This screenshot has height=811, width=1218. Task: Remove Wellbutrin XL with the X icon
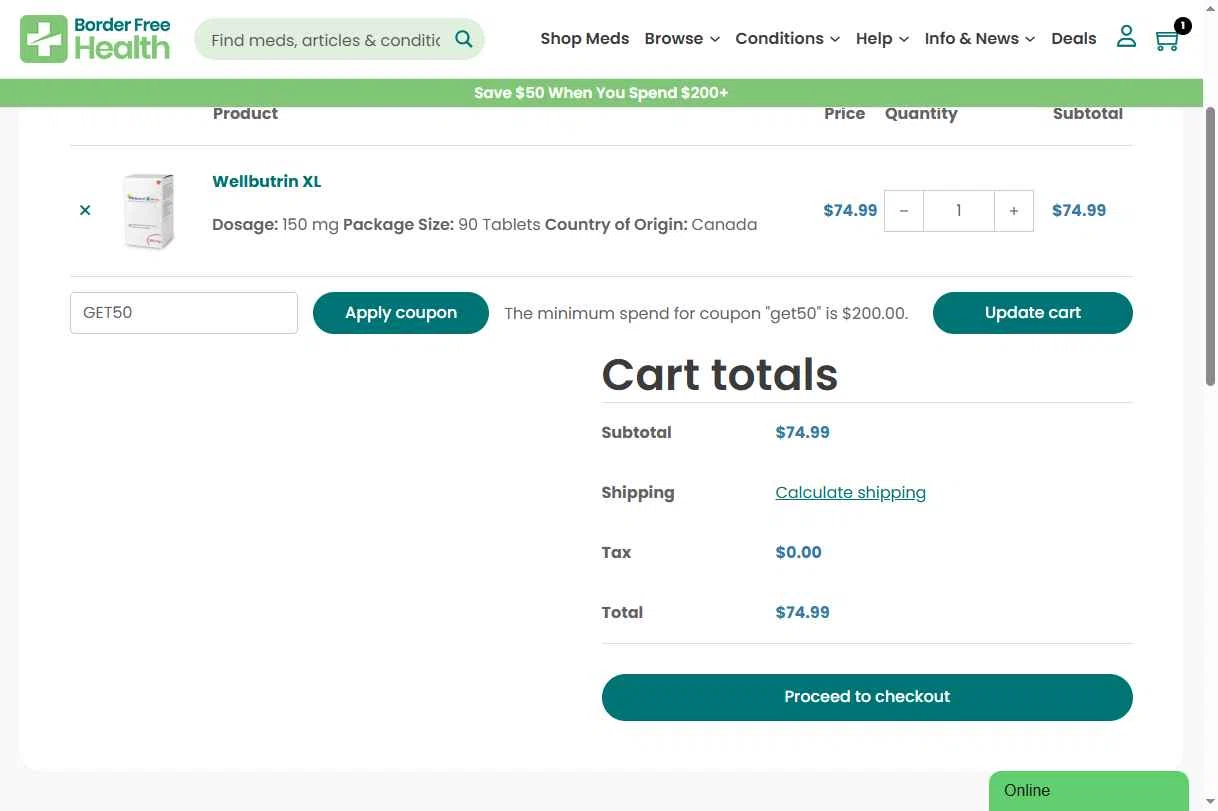click(85, 210)
